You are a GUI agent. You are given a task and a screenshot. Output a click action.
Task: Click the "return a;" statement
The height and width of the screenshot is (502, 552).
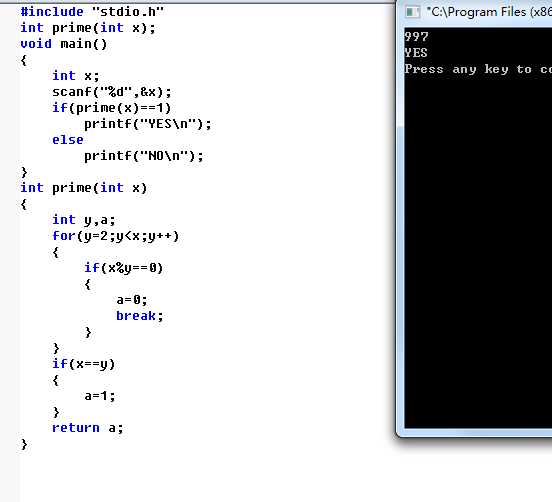pyautogui.click(x=88, y=428)
